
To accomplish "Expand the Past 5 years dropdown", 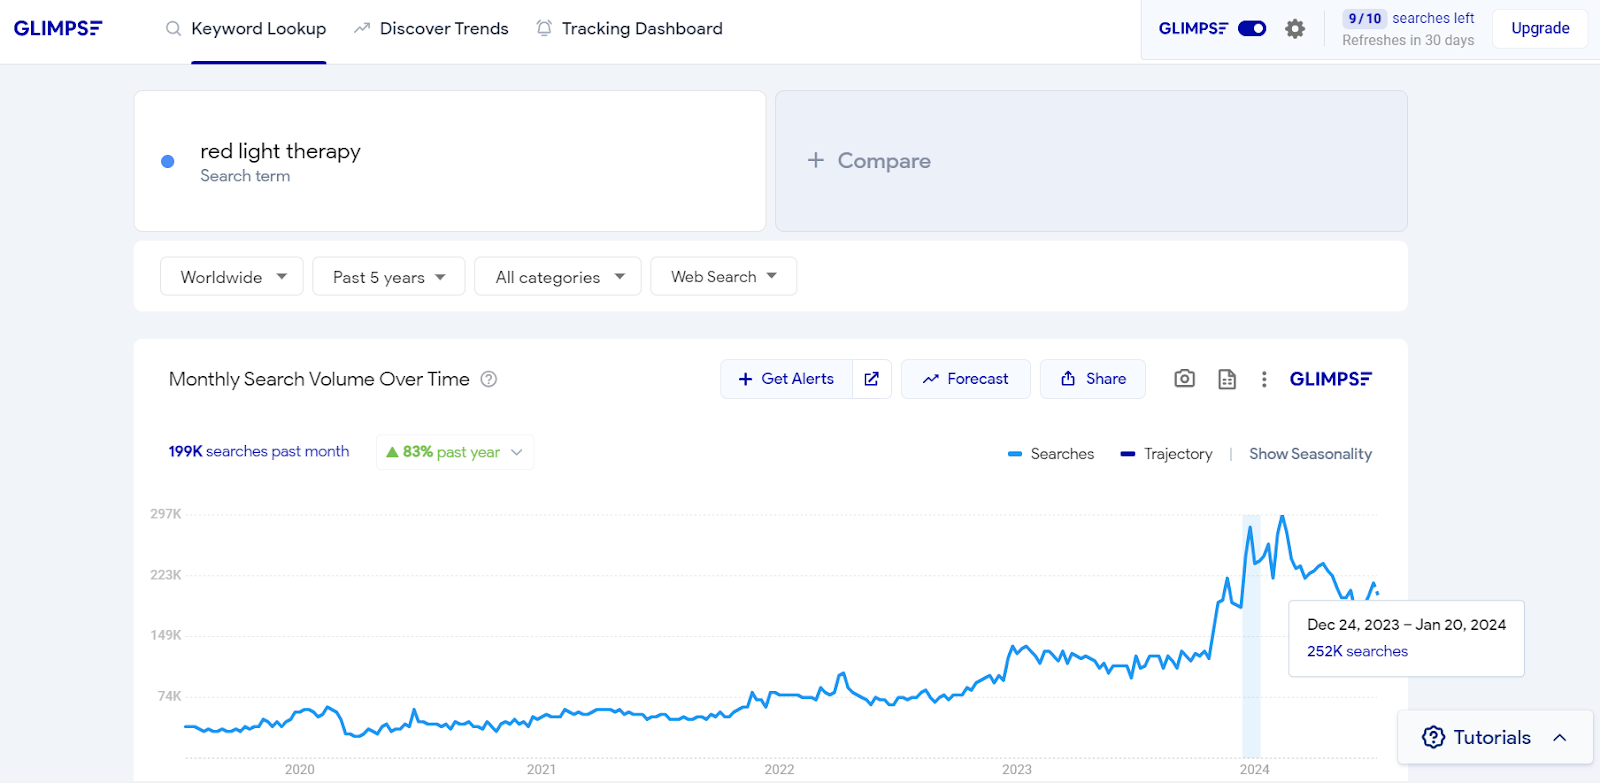I will [388, 277].
